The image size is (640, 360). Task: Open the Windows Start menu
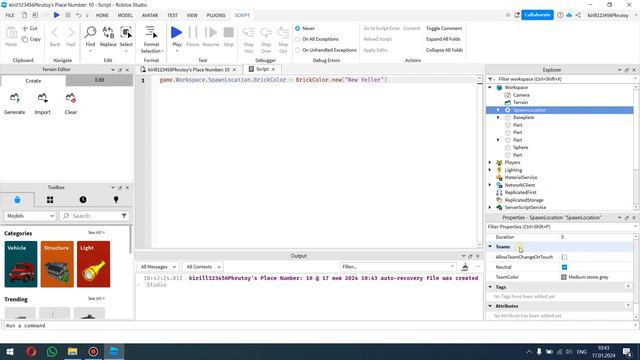tap(10, 351)
